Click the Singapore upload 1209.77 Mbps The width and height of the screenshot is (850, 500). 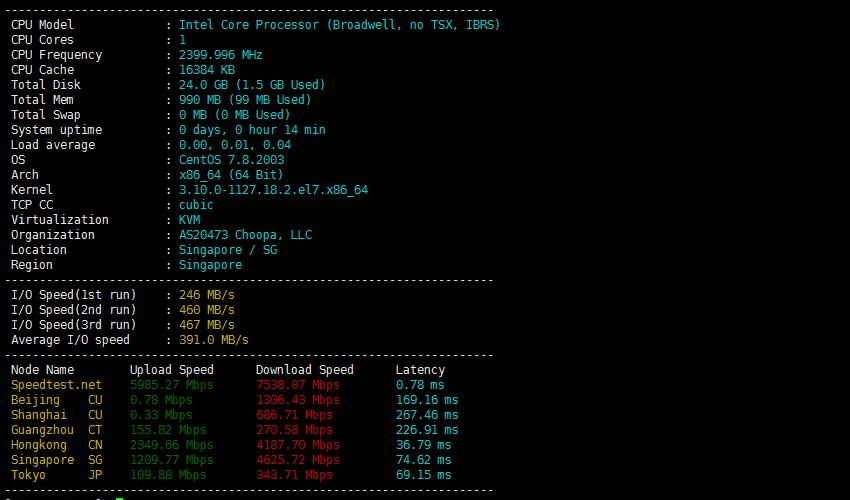171,460
